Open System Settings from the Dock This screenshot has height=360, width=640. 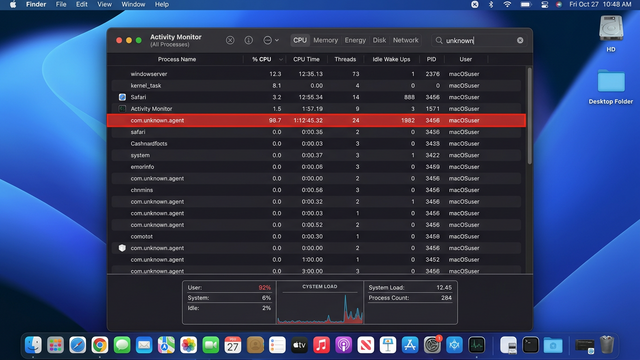click(x=432, y=345)
